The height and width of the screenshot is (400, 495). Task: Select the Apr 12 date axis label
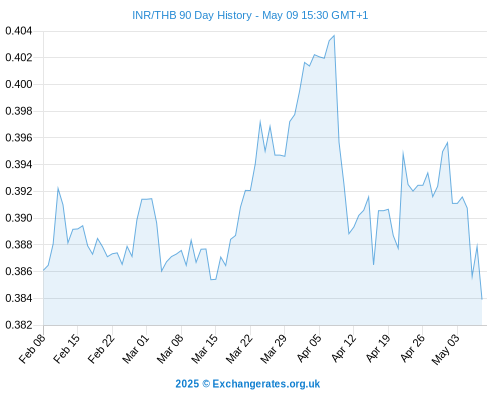click(343, 349)
